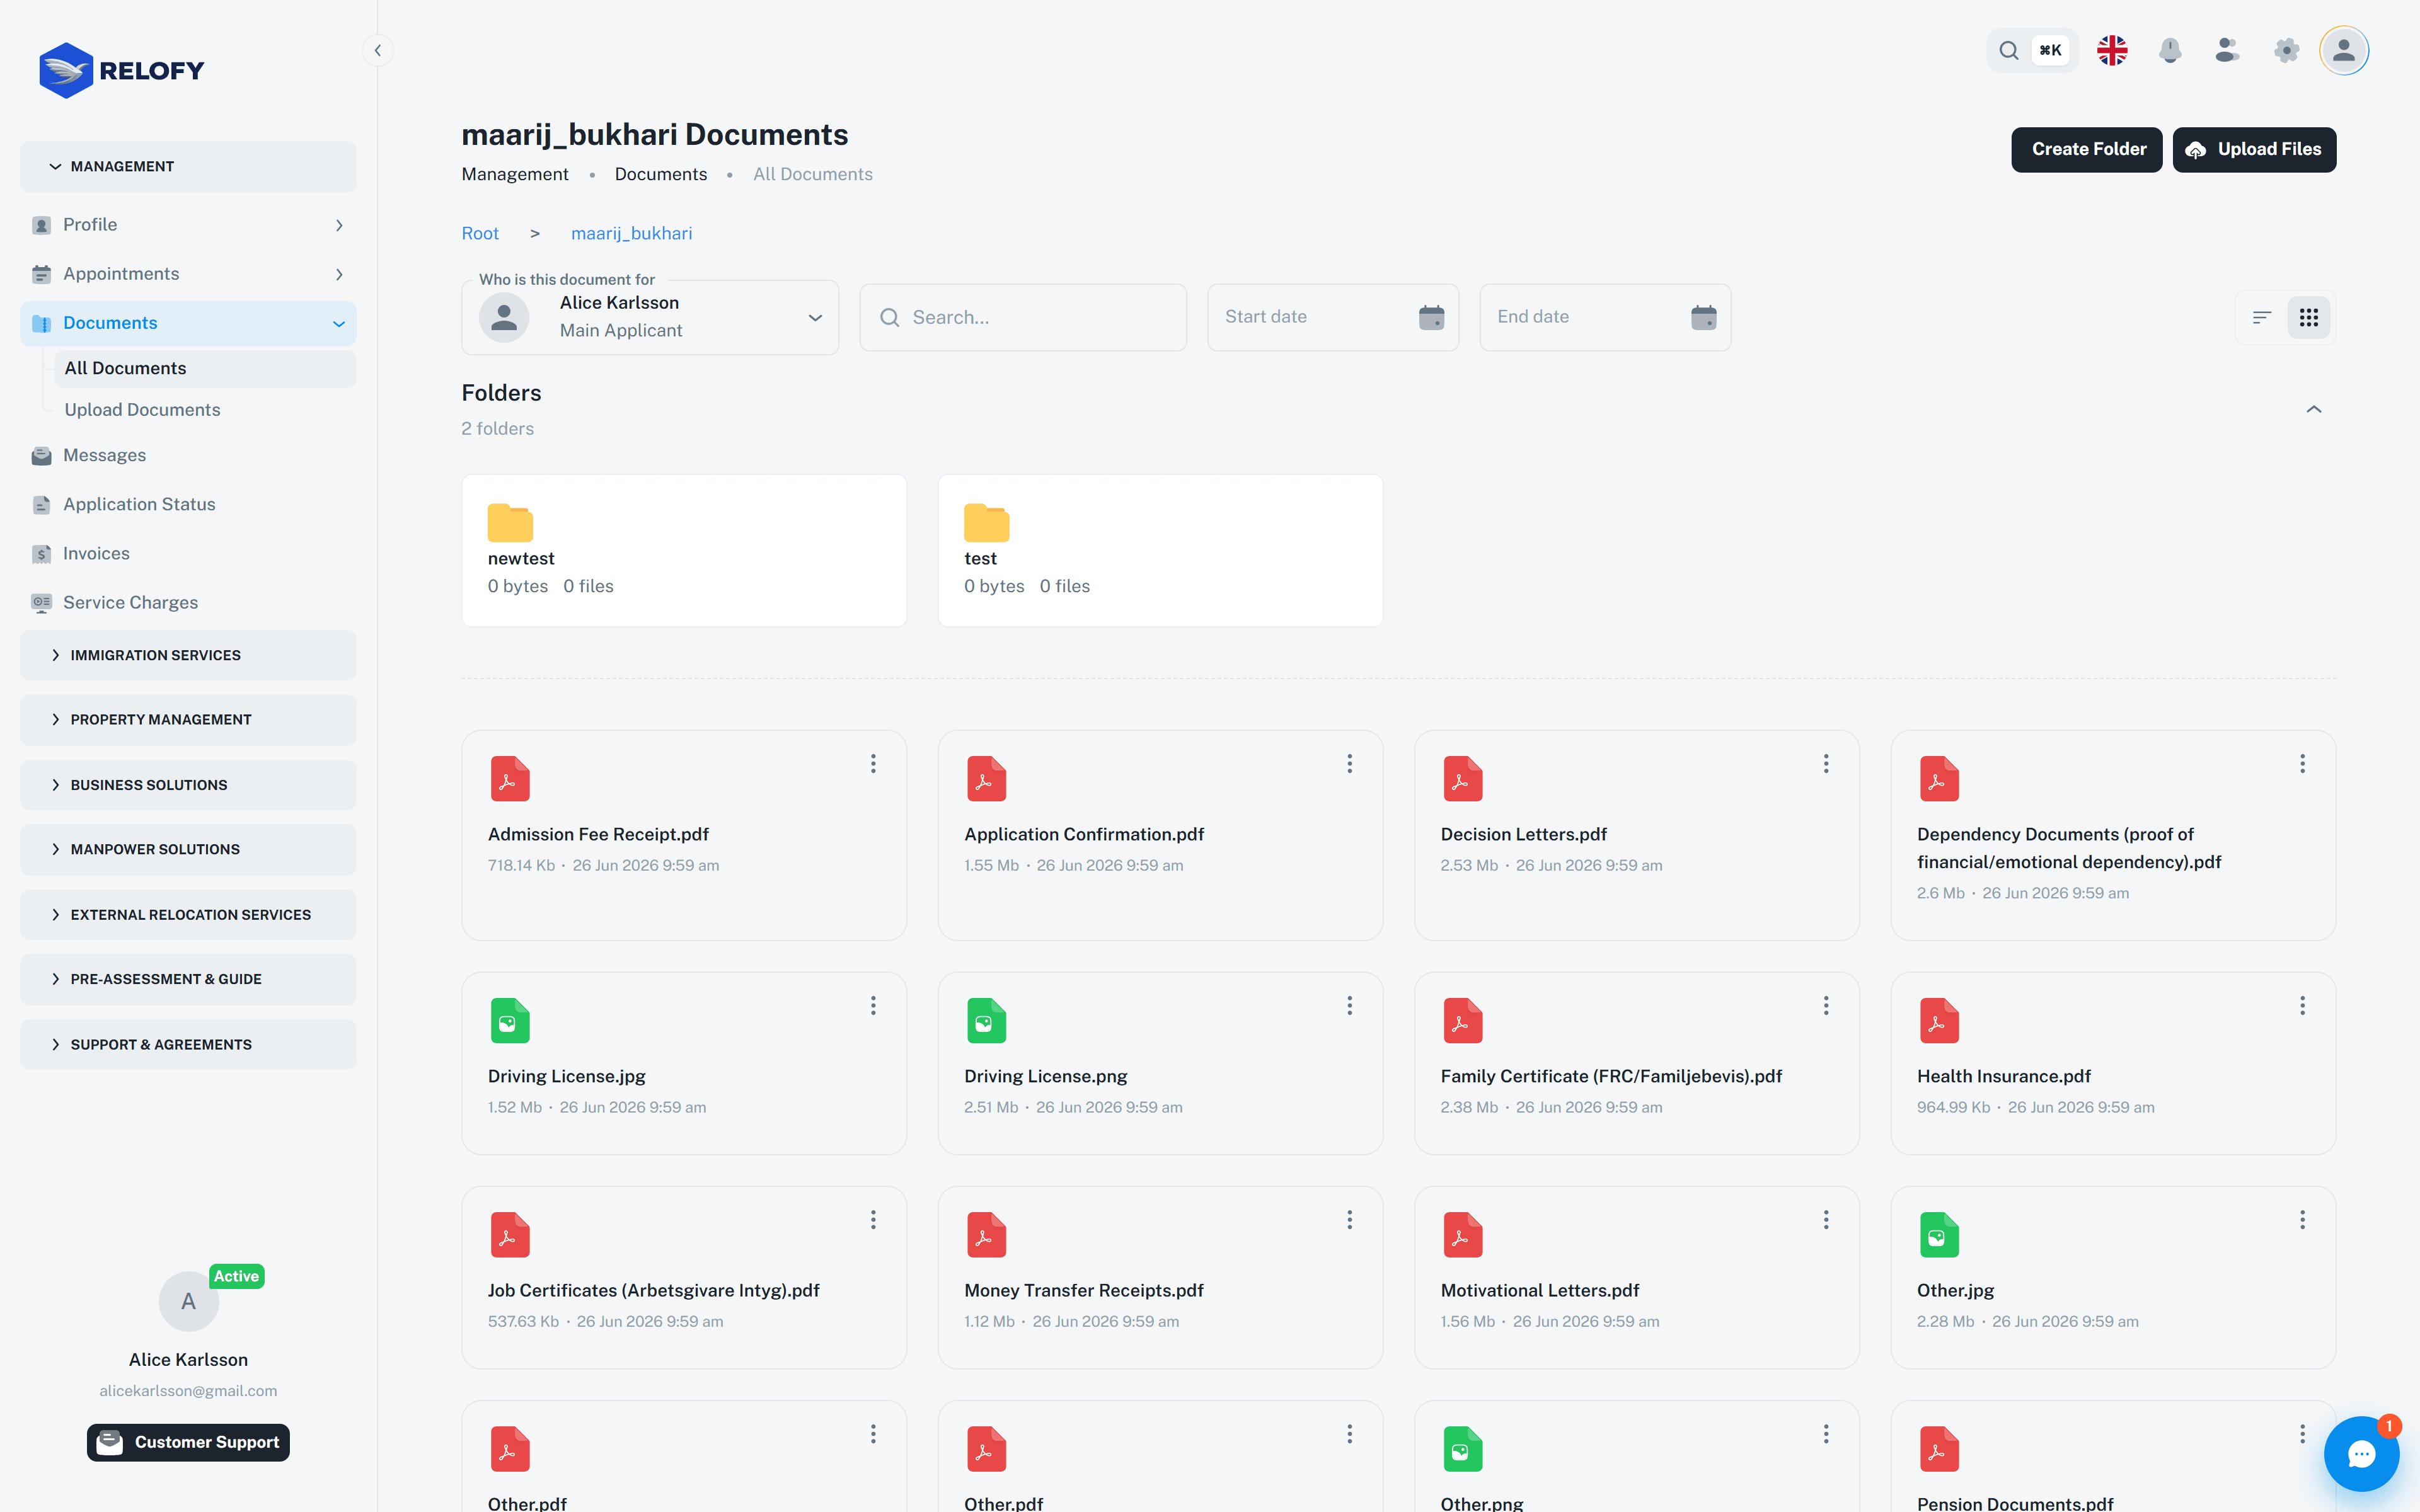
Task: Go to Upload Documents
Action: coord(204,410)
